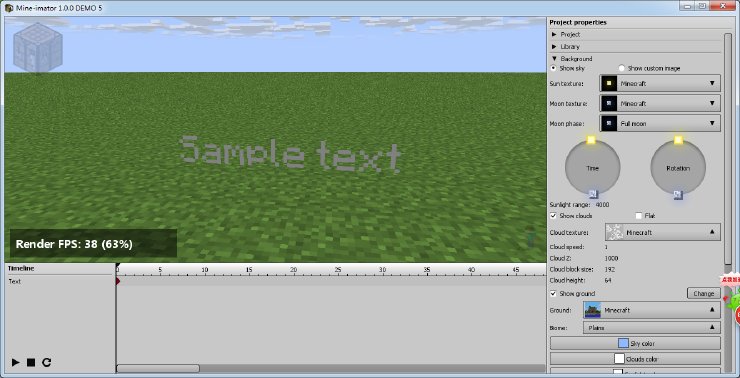Select the Show custom image option
The image size is (740, 378).
coord(622,68)
